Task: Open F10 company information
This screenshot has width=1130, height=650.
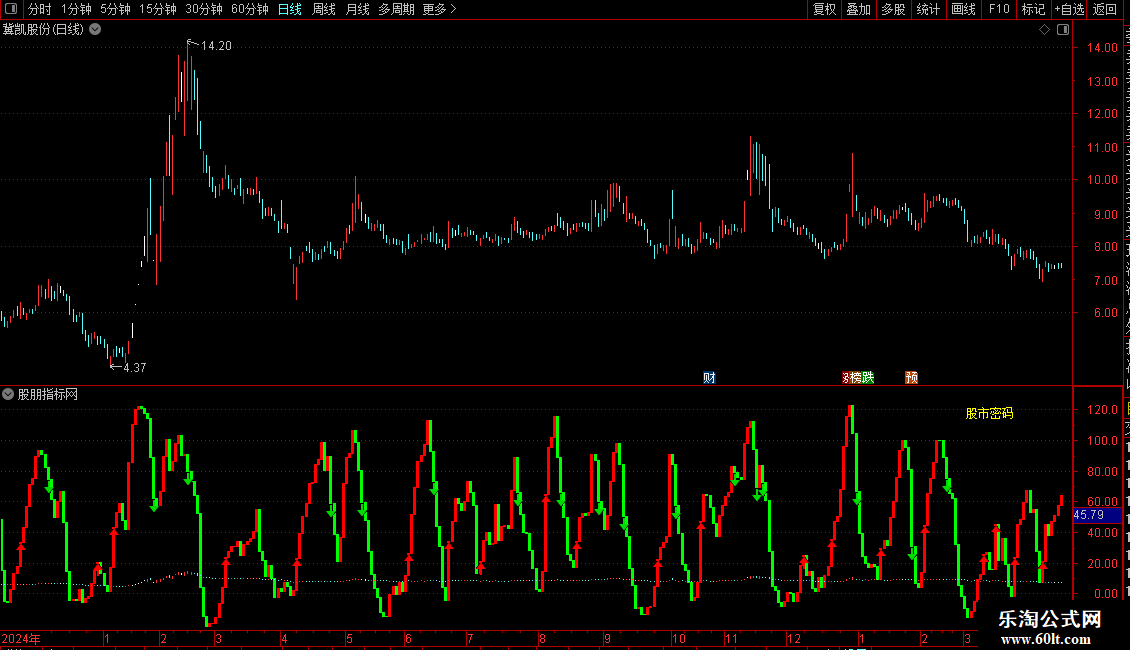Action: pos(999,9)
